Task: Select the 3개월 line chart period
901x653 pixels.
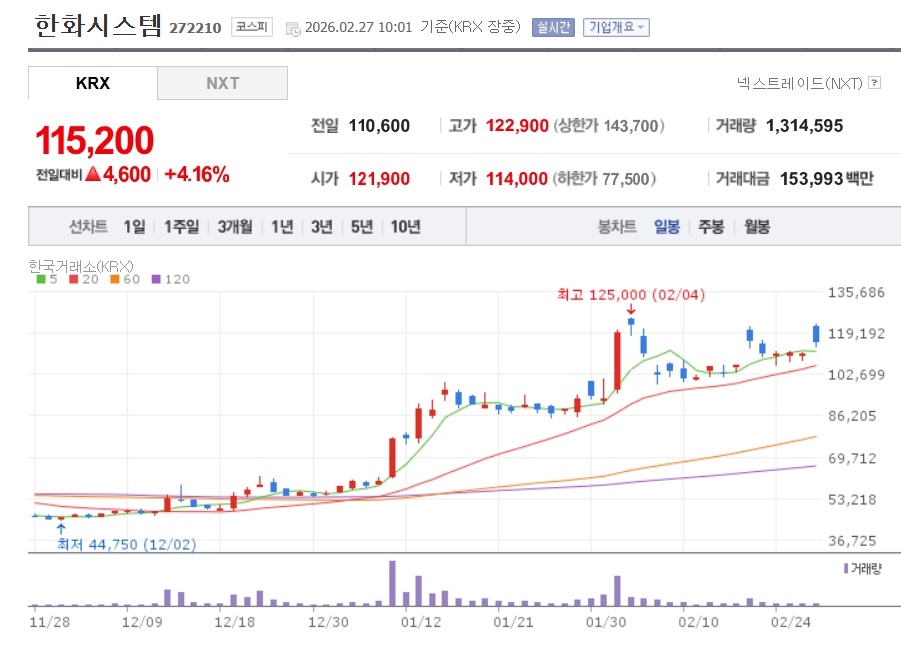Action: (235, 227)
